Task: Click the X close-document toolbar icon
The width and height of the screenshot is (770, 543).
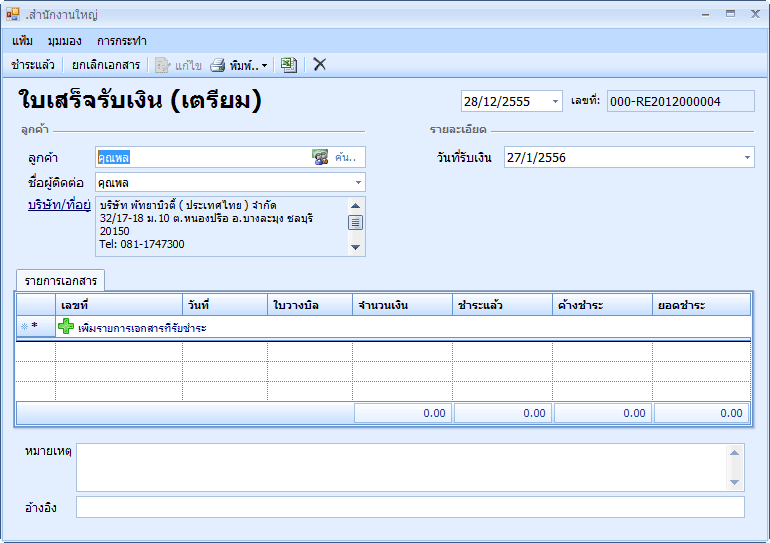Action: 320,65
